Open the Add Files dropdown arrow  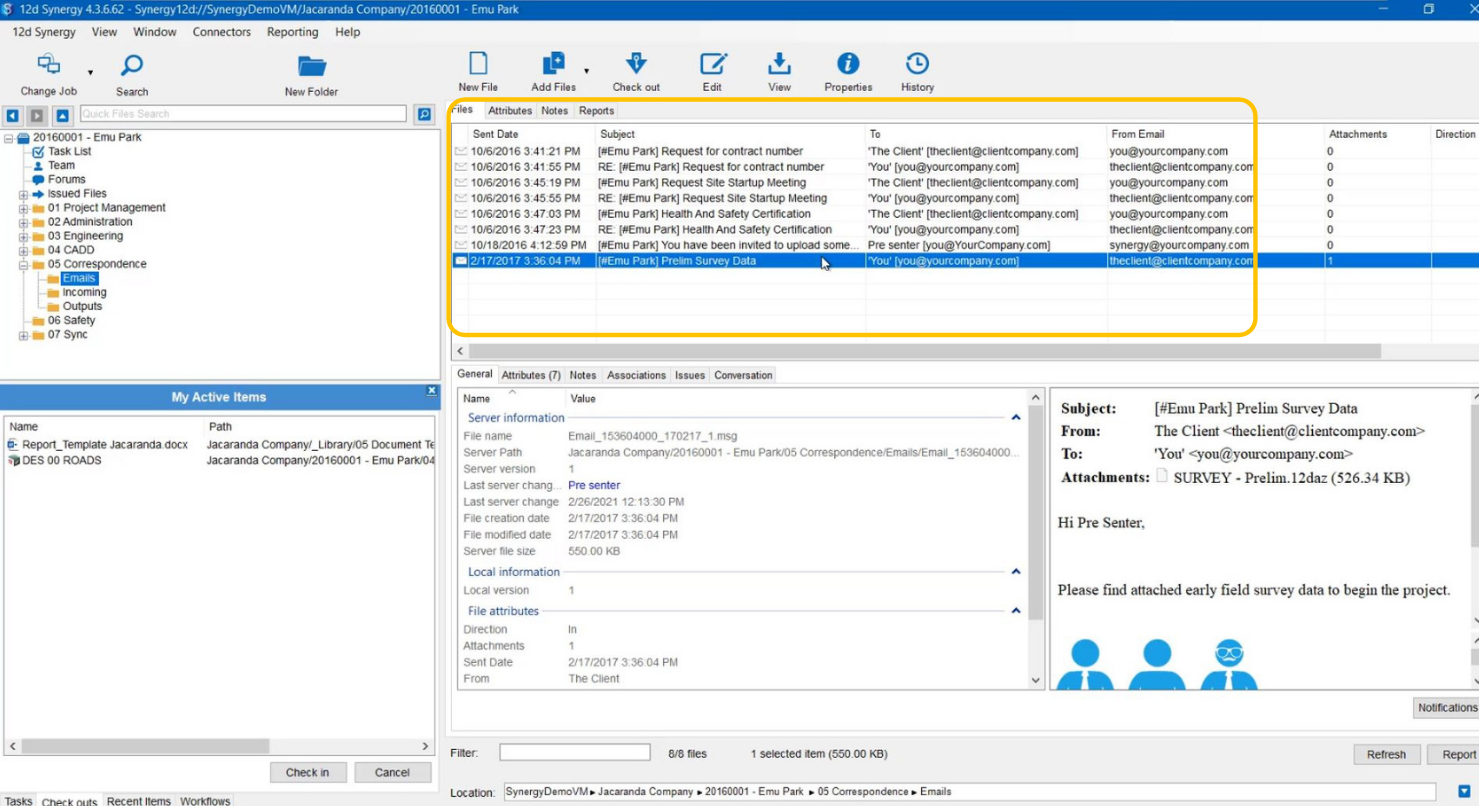(x=586, y=71)
